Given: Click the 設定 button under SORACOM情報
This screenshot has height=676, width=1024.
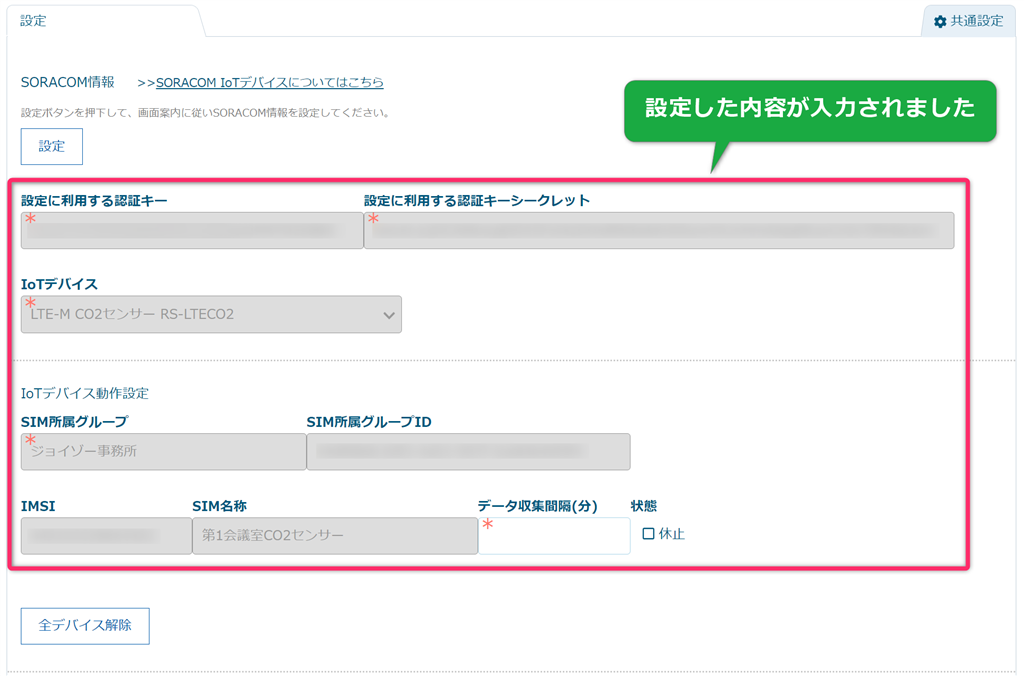Looking at the screenshot, I should pyautogui.click(x=52, y=146).
